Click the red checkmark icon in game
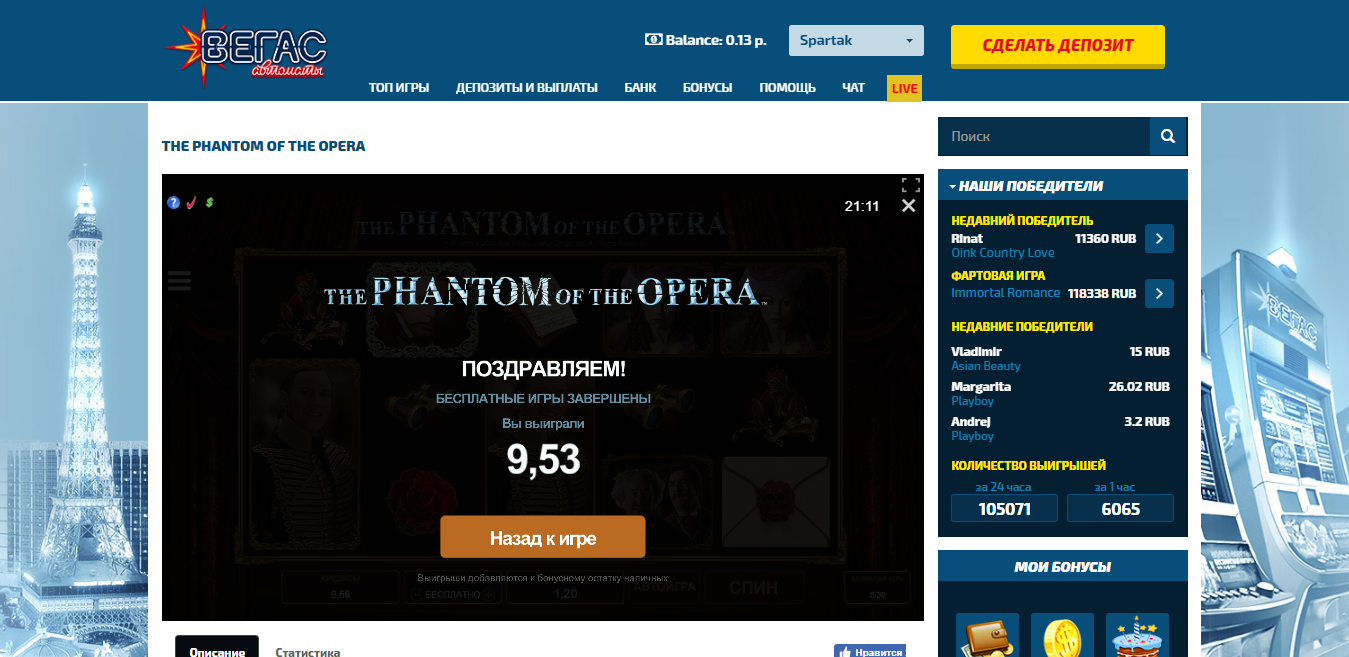This screenshot has width=1349, height=657. (x=192, y=203)
